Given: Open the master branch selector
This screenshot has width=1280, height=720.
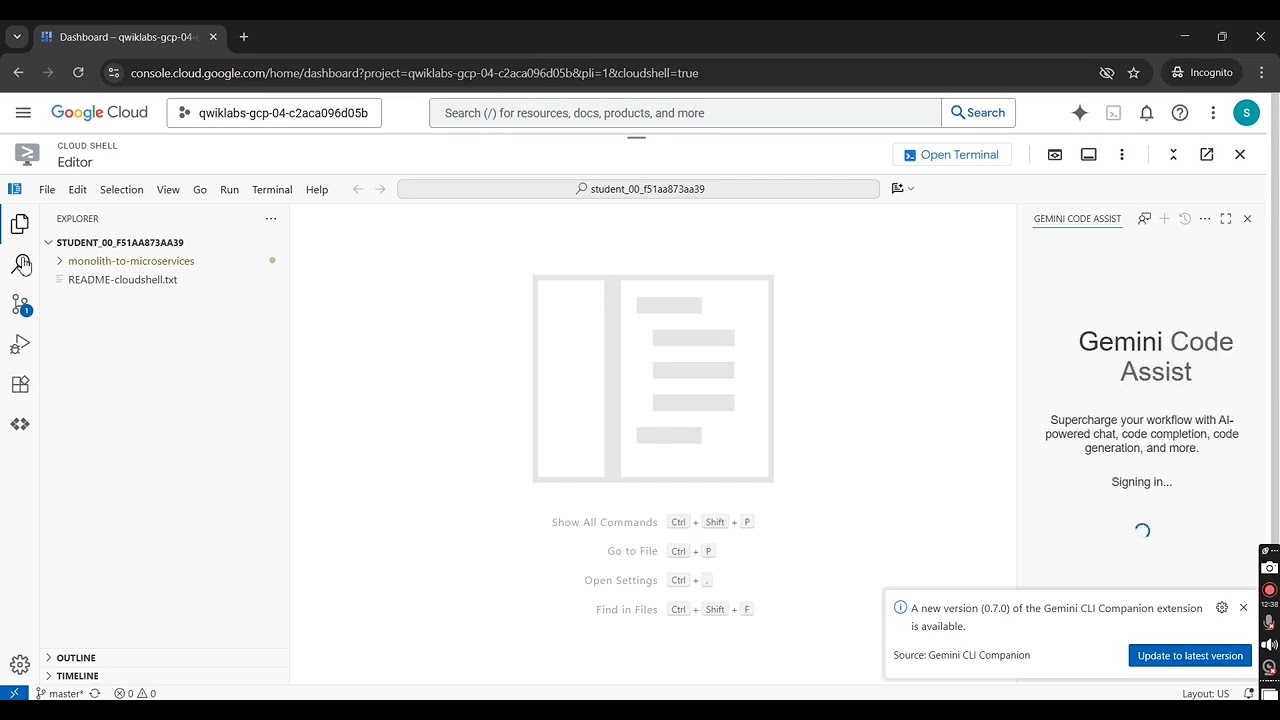Looking at the screenshot, I should pyautogui.click(x=60, y=693).
